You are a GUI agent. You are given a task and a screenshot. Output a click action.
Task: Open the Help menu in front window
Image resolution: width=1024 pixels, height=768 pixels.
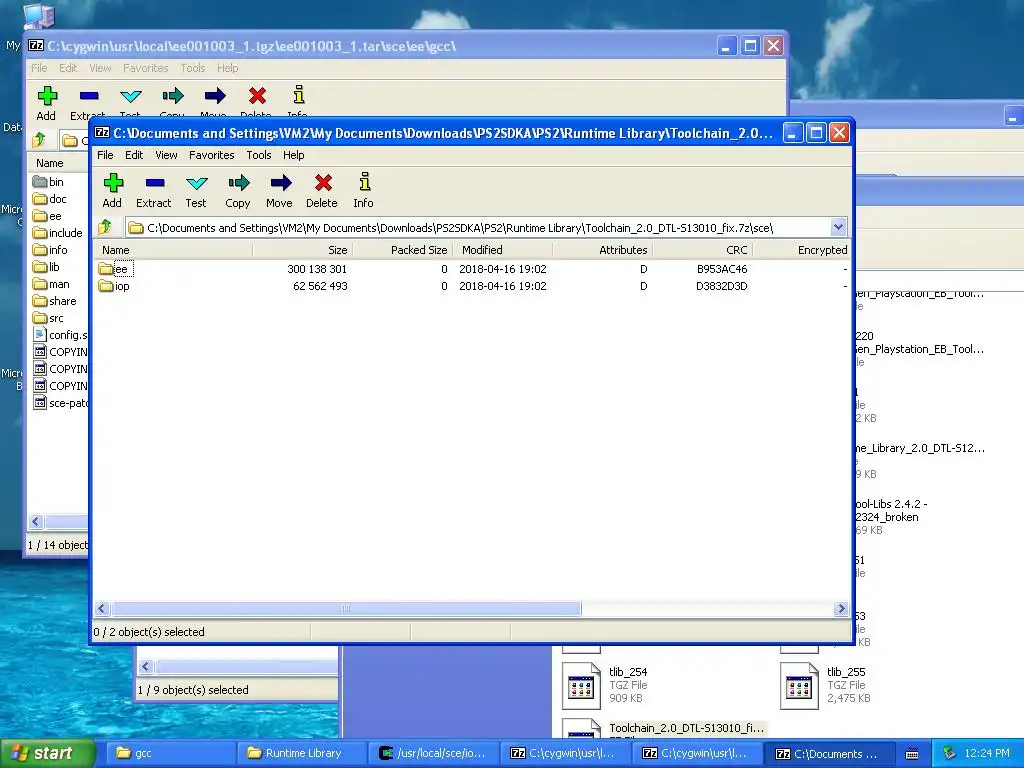coord(293,155)
